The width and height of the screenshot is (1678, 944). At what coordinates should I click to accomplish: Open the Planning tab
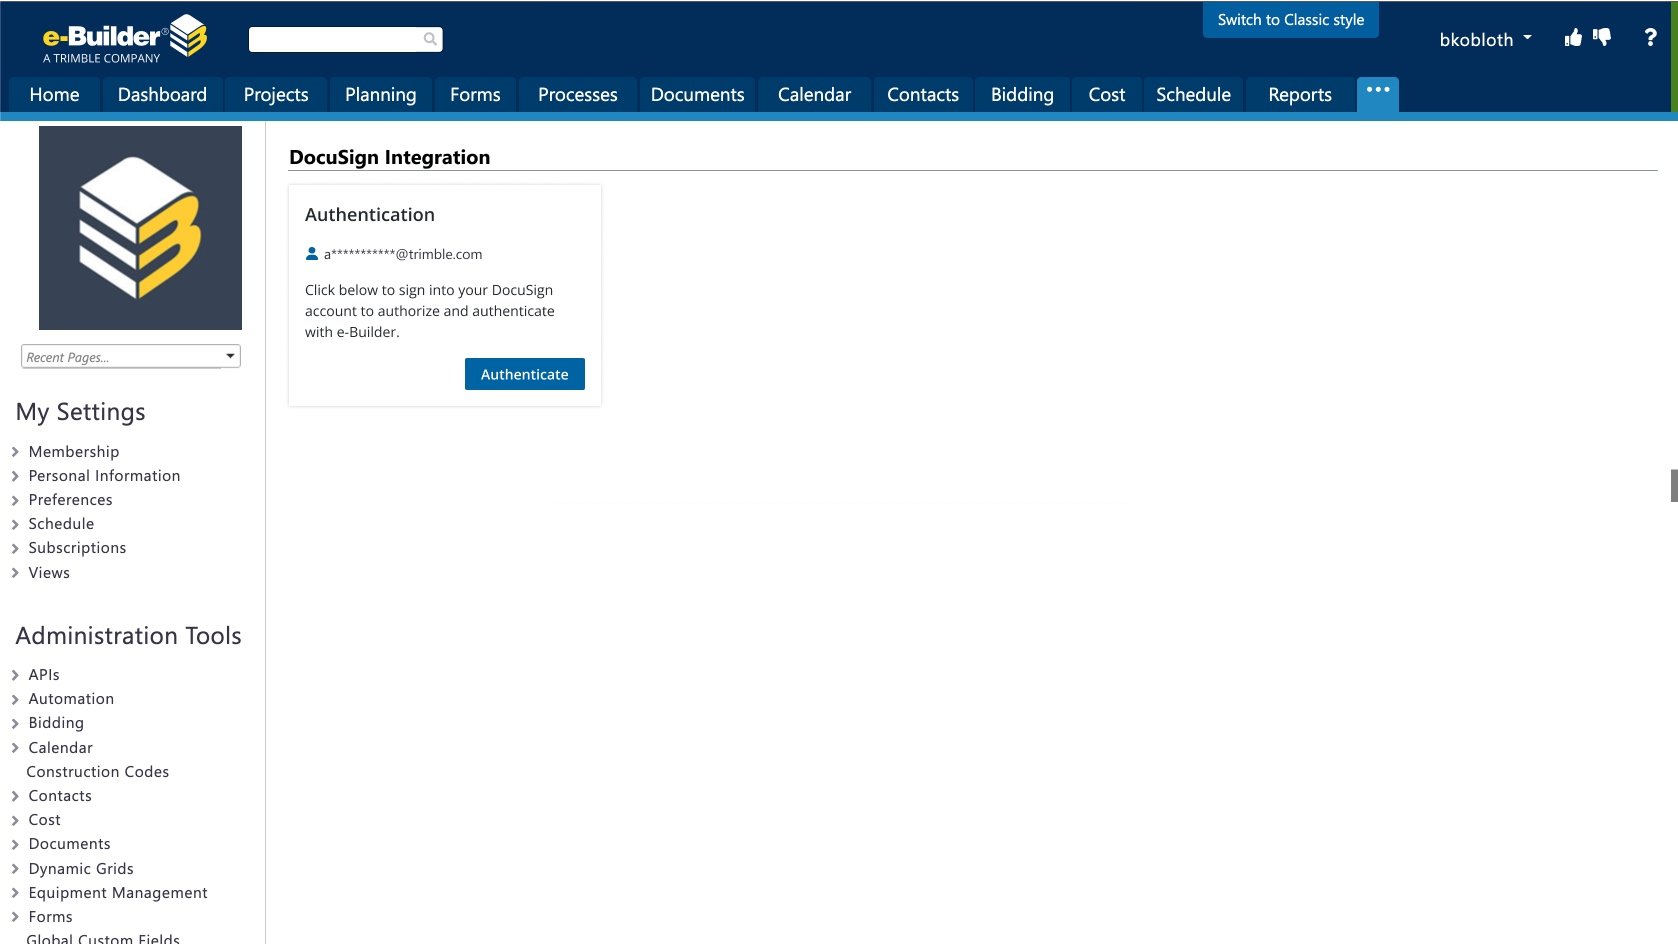pyautogui.click(x=380, y=95)
